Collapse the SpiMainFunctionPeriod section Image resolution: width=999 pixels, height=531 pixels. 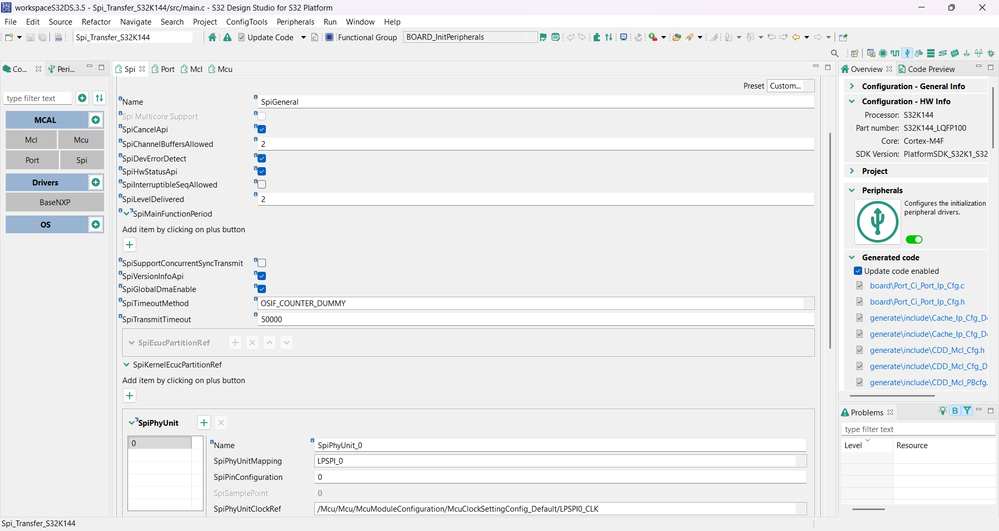tap(126, 214)
